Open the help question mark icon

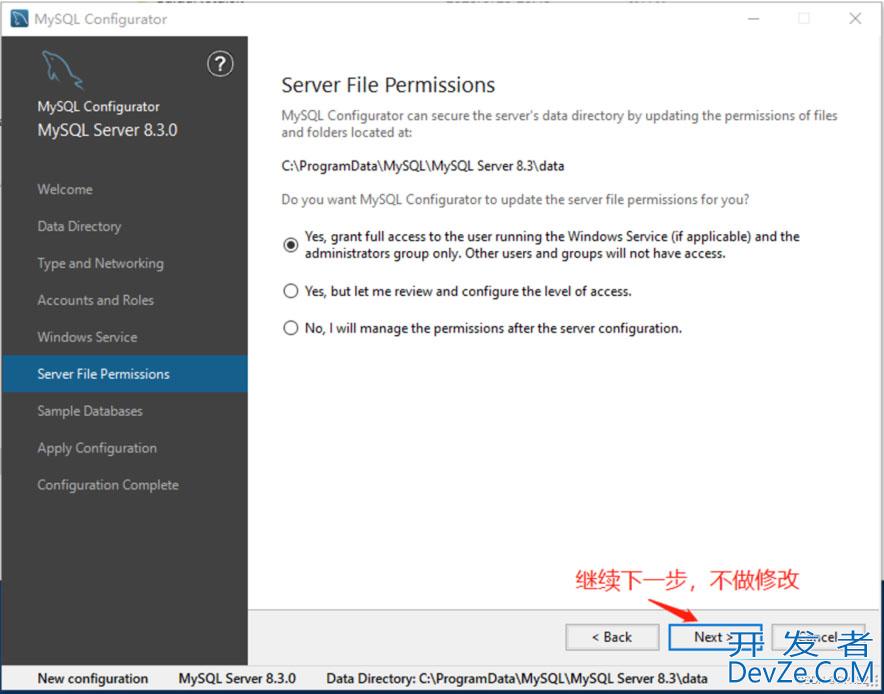pos(220,64)
